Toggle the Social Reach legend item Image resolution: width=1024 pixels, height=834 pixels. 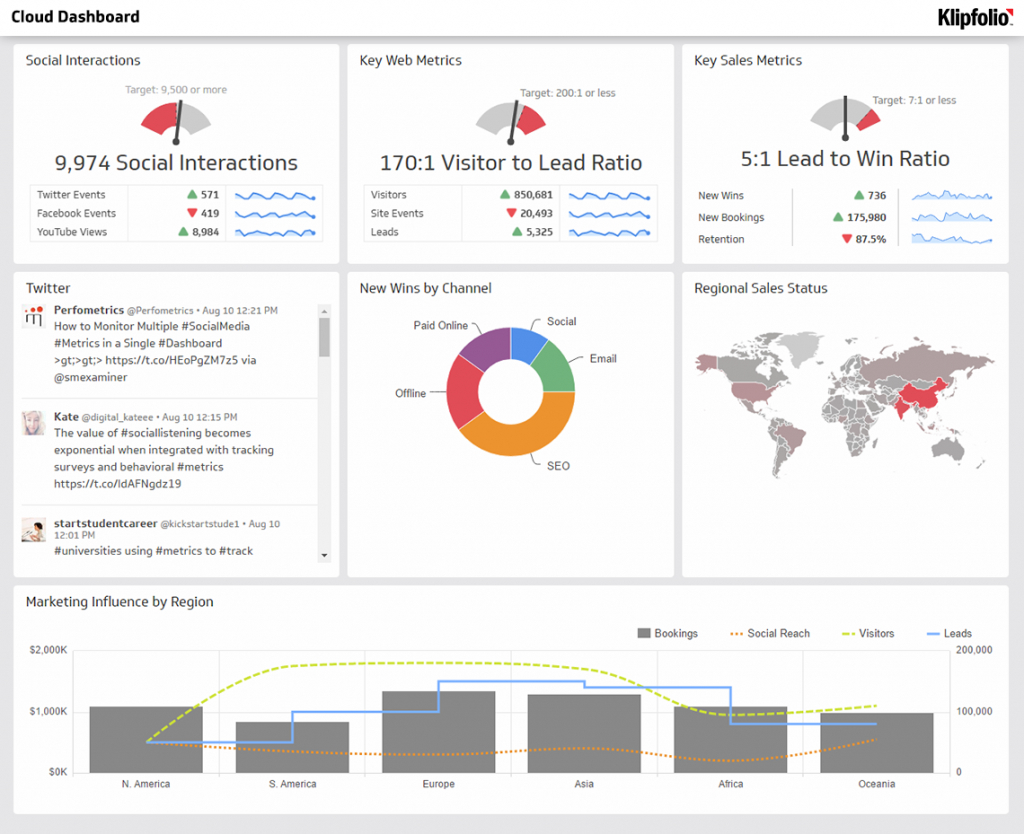click(770, 633)
